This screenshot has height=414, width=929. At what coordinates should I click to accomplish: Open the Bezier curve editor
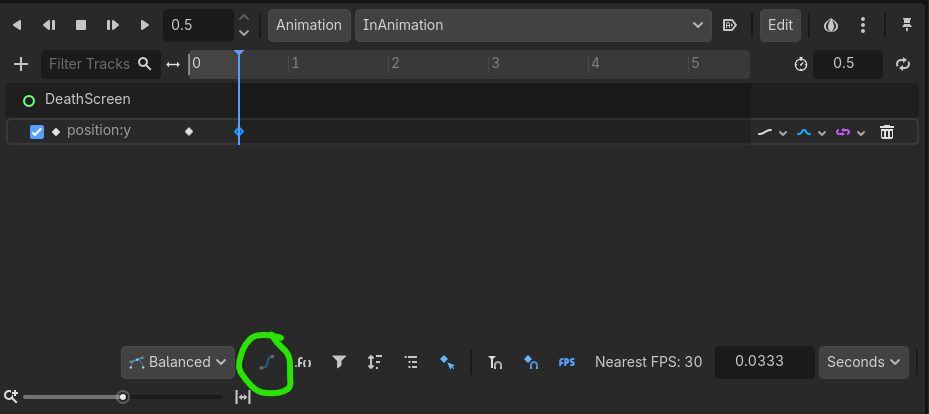265,362
